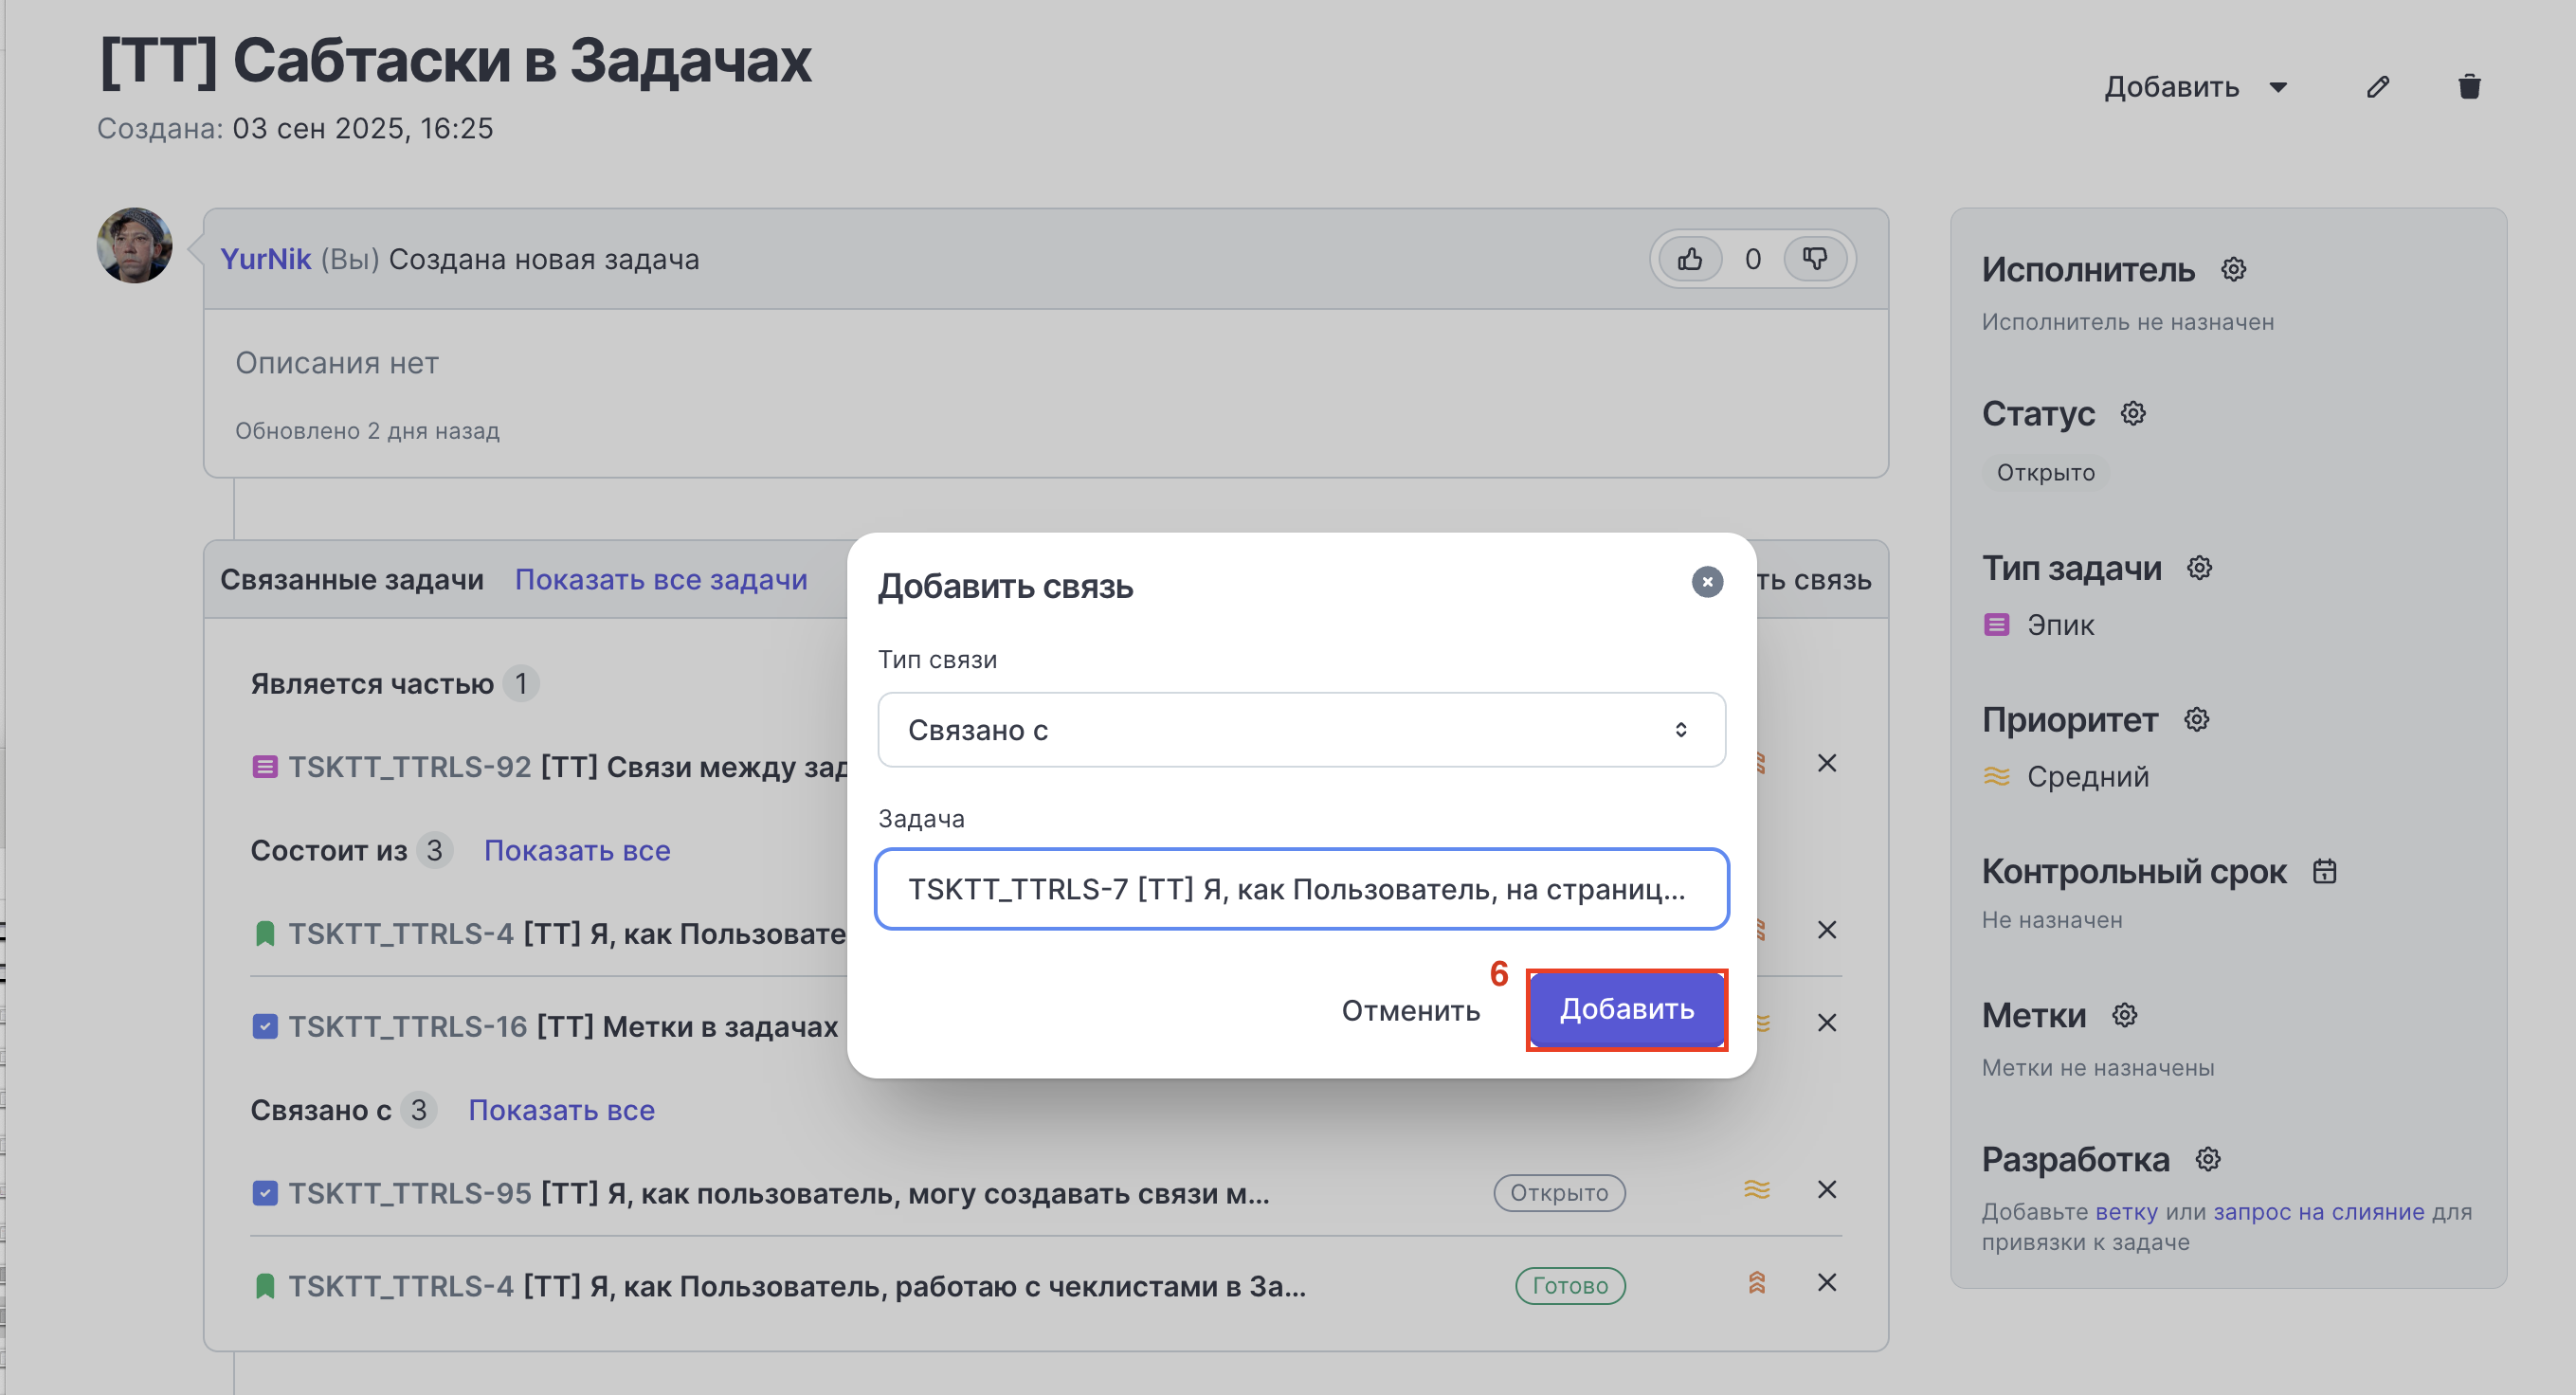Click the thumbs up icon
Image resolution: width=2576 pixels, height=1395 pixels.
point(1690,259)
